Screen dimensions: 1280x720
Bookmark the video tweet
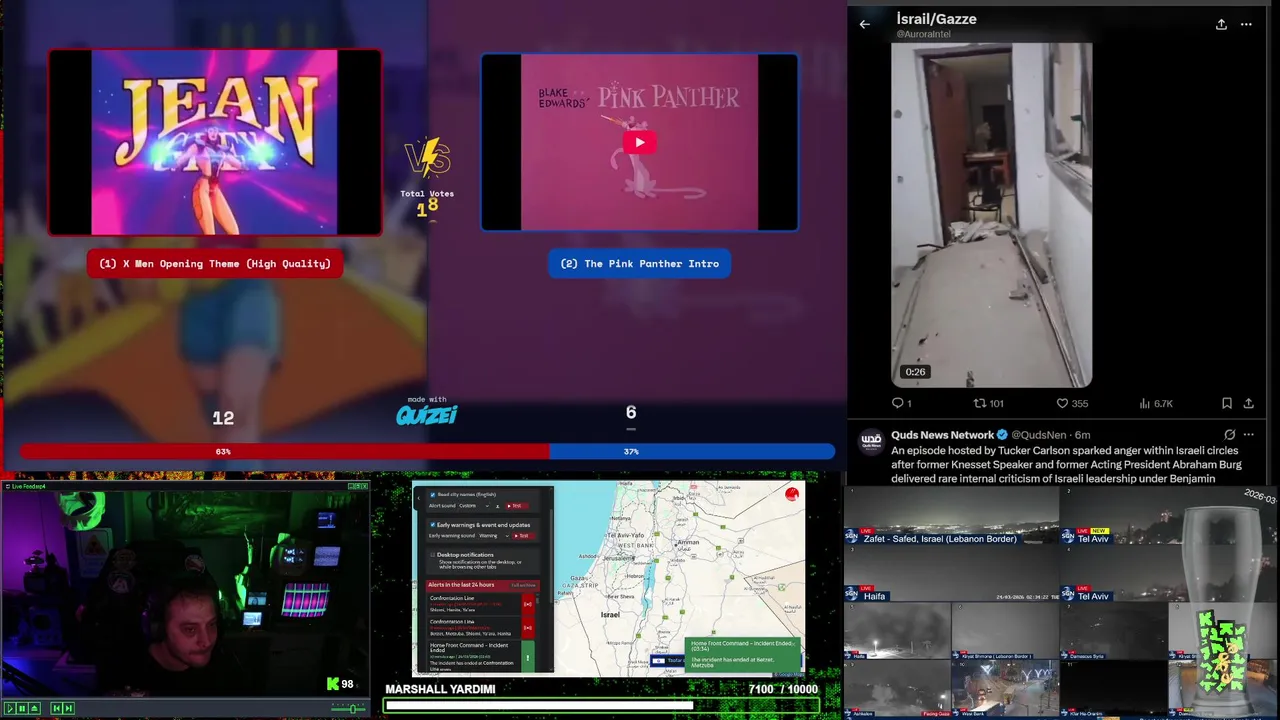tap(1227, 403)
